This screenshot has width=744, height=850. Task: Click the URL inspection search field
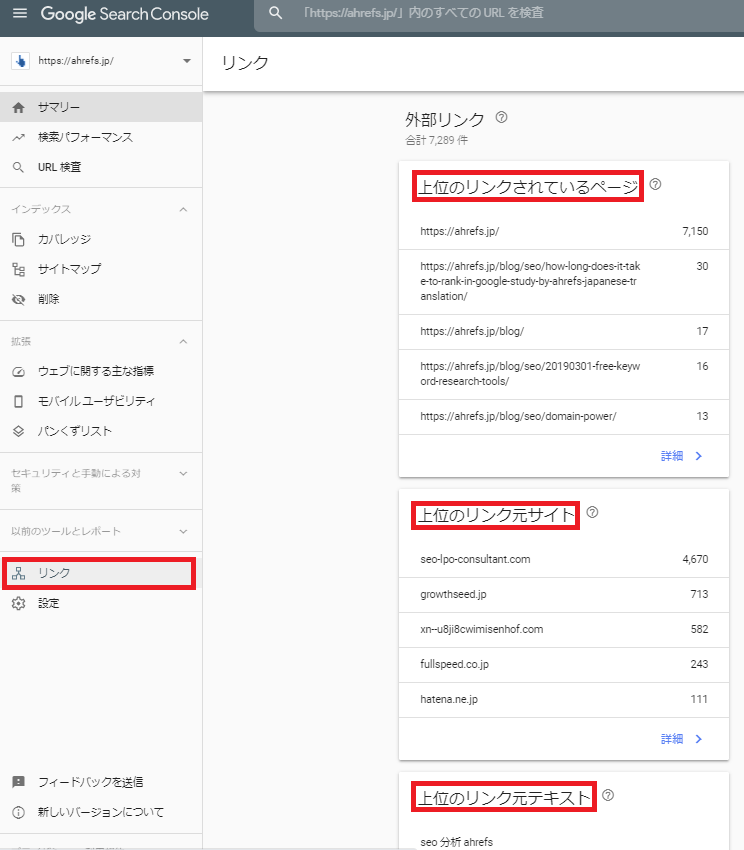tap(499, 13)
